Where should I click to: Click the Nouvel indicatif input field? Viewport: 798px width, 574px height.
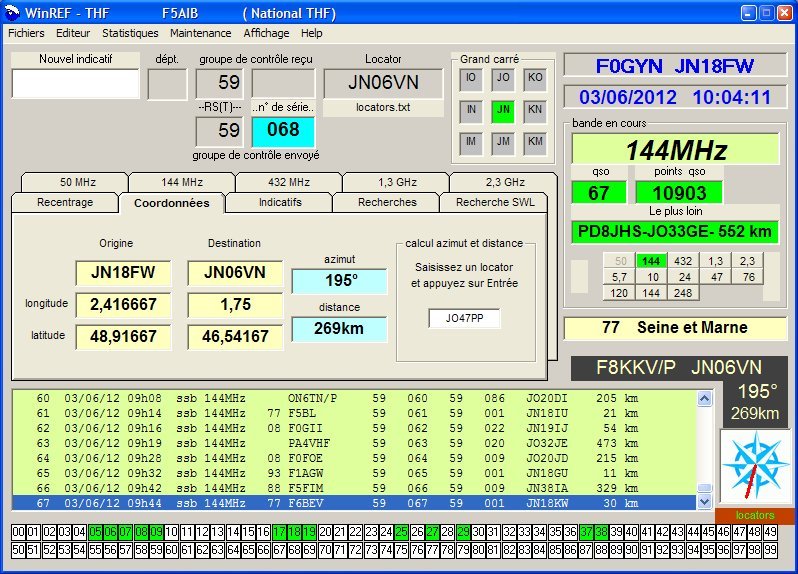click(x=75, y=84)
